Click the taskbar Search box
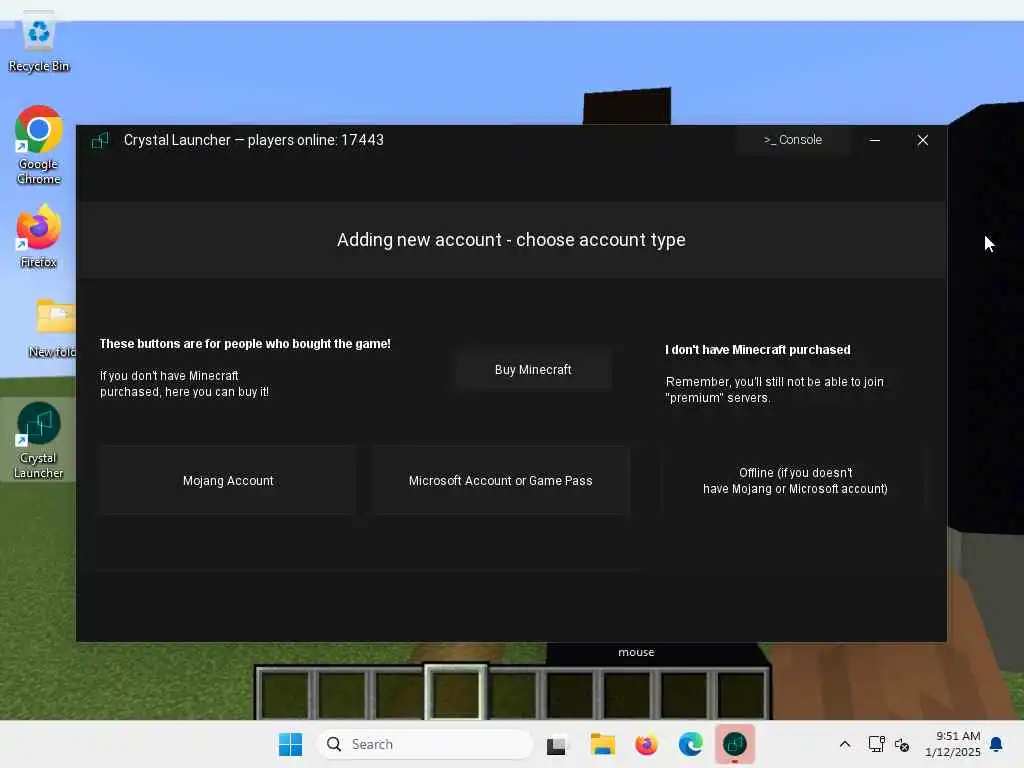This screenshot has width=1024, height=768. [425, 744]
